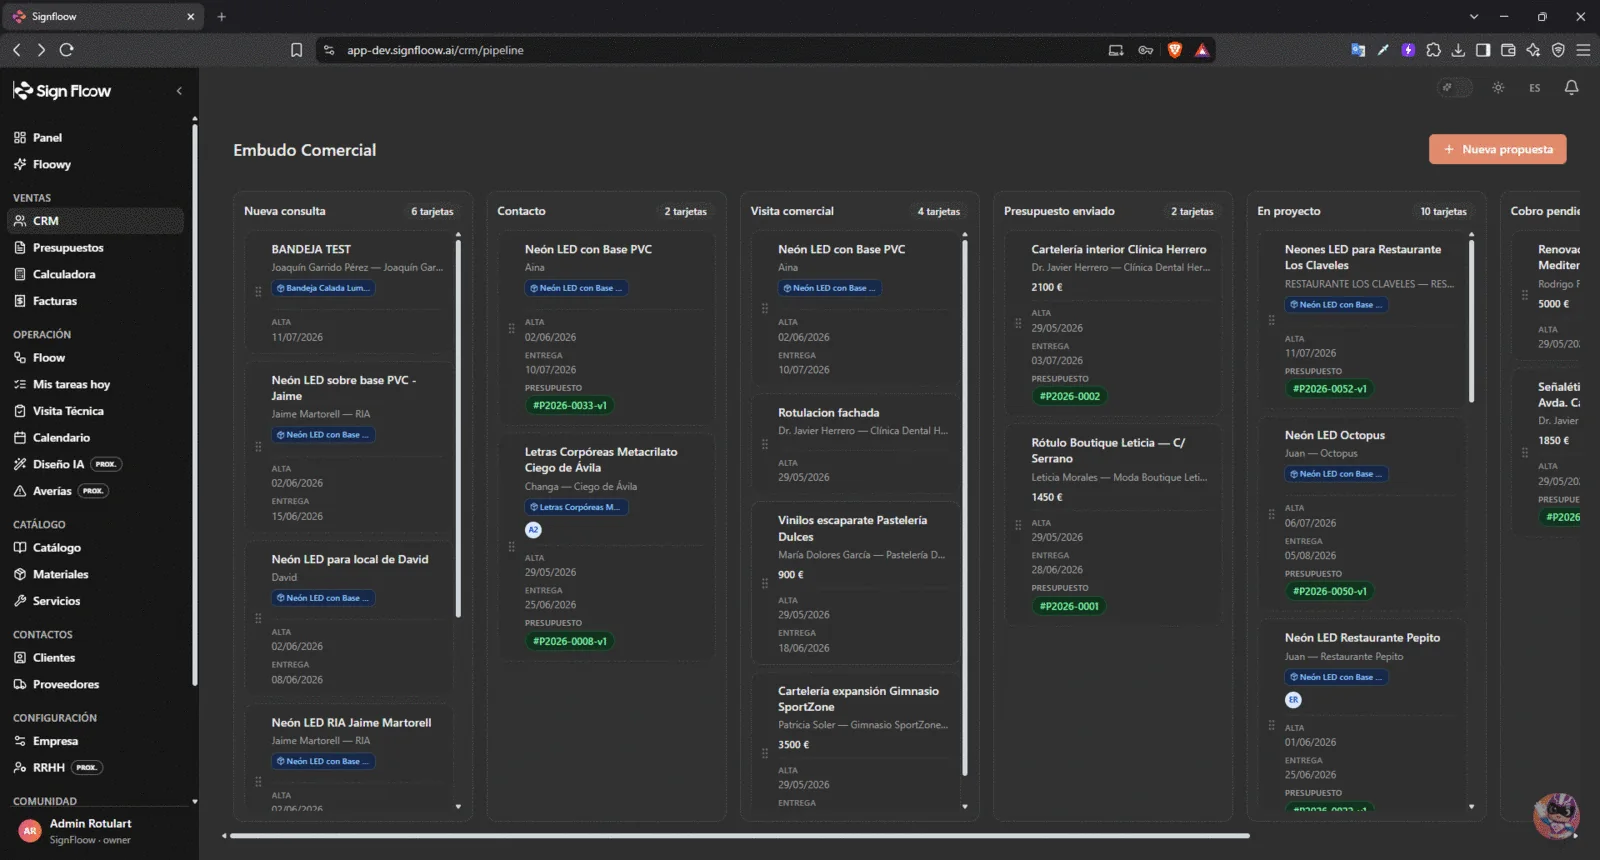1600x860 pixels.
Task: Open the Floow workflow icon under Operación
Action: (x=20, y=358)
